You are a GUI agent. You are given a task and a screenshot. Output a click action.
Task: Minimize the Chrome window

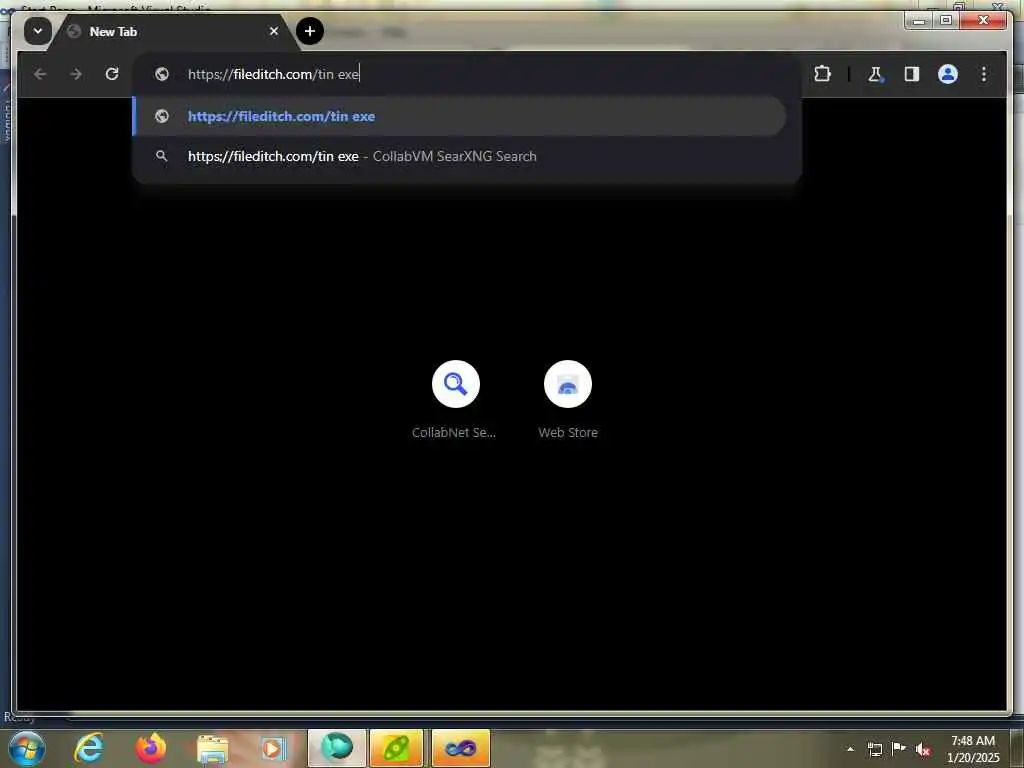pos(920,21)
